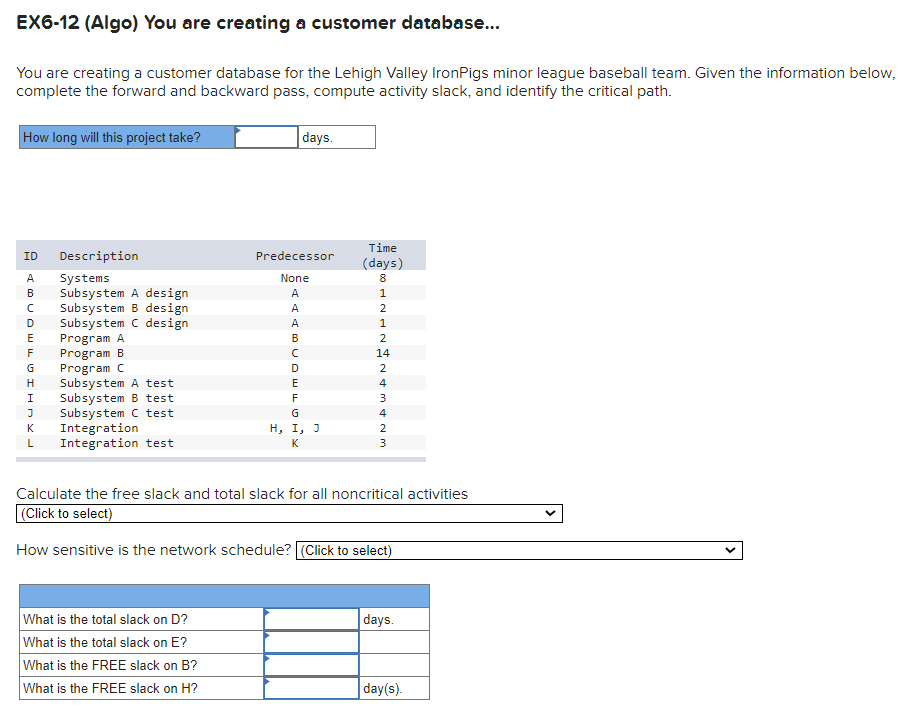Click the project duration input field
The width and height of the screenshot is (922, 726).
point(265,136)
